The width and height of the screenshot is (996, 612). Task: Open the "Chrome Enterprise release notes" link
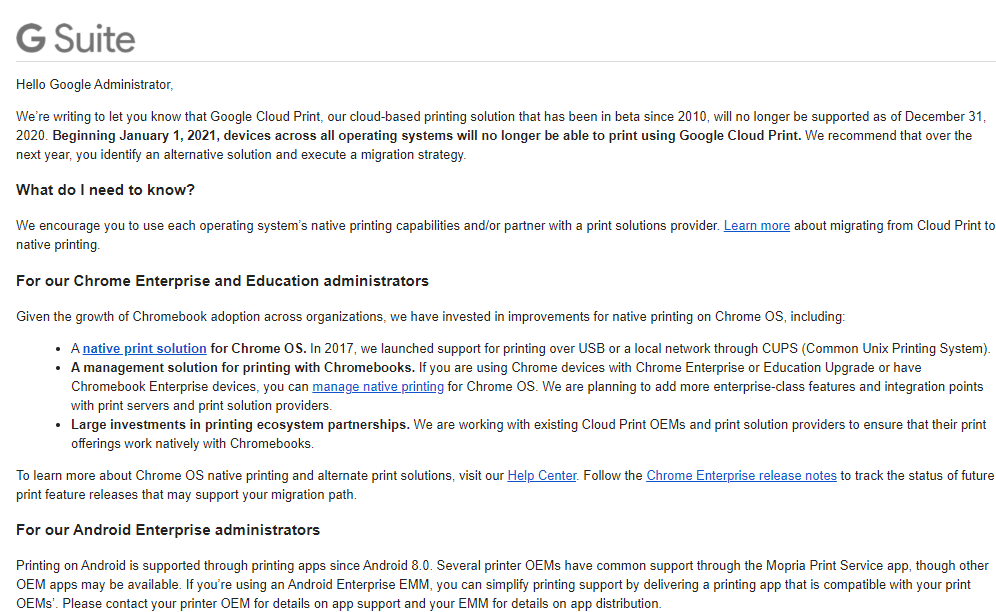[741, 475]
